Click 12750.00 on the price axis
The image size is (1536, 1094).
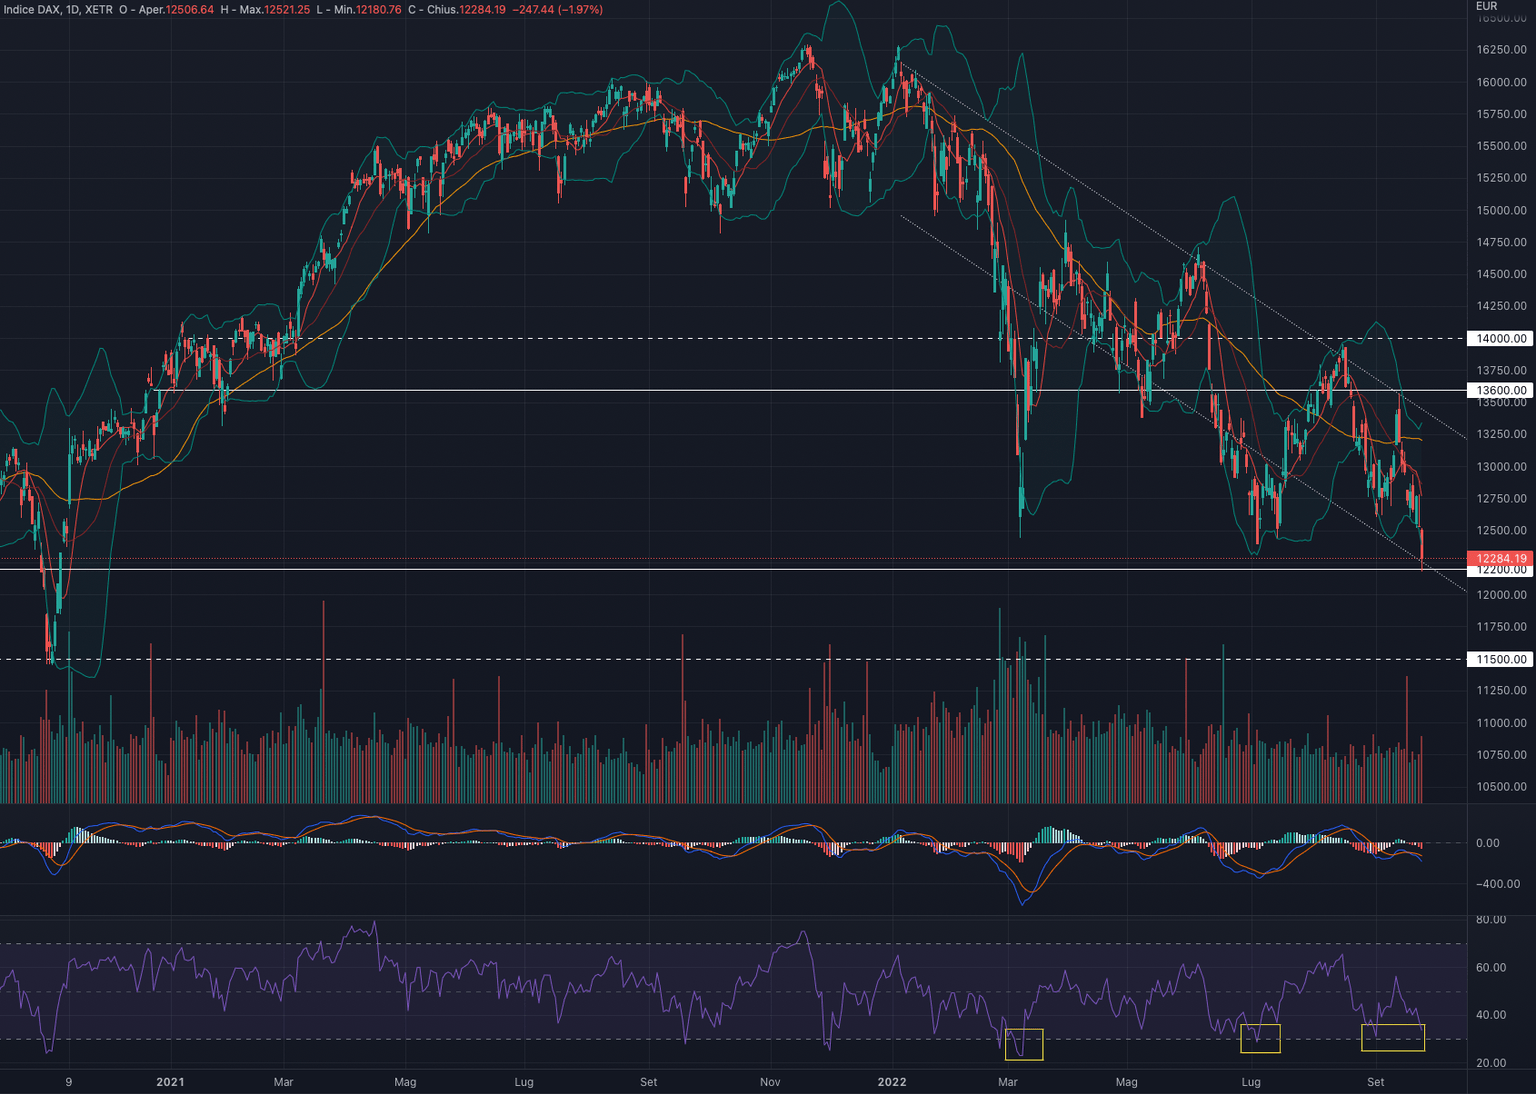[1501, 499]
